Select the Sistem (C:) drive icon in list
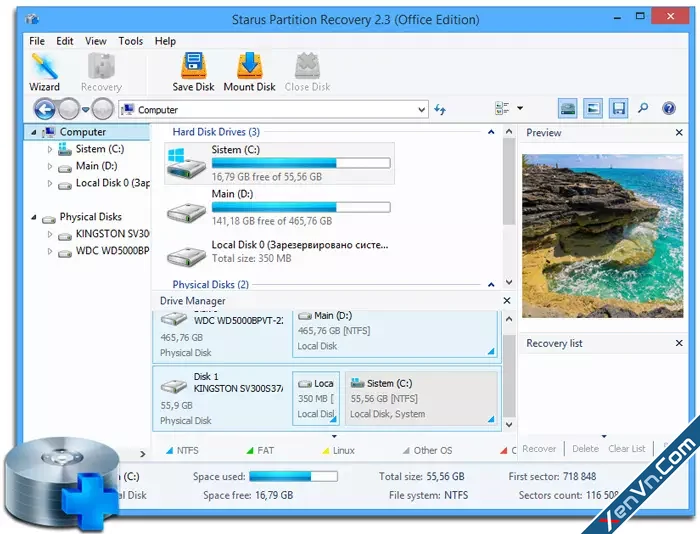The height and width of the screenshot is (534, 700). tap(186, 164)
